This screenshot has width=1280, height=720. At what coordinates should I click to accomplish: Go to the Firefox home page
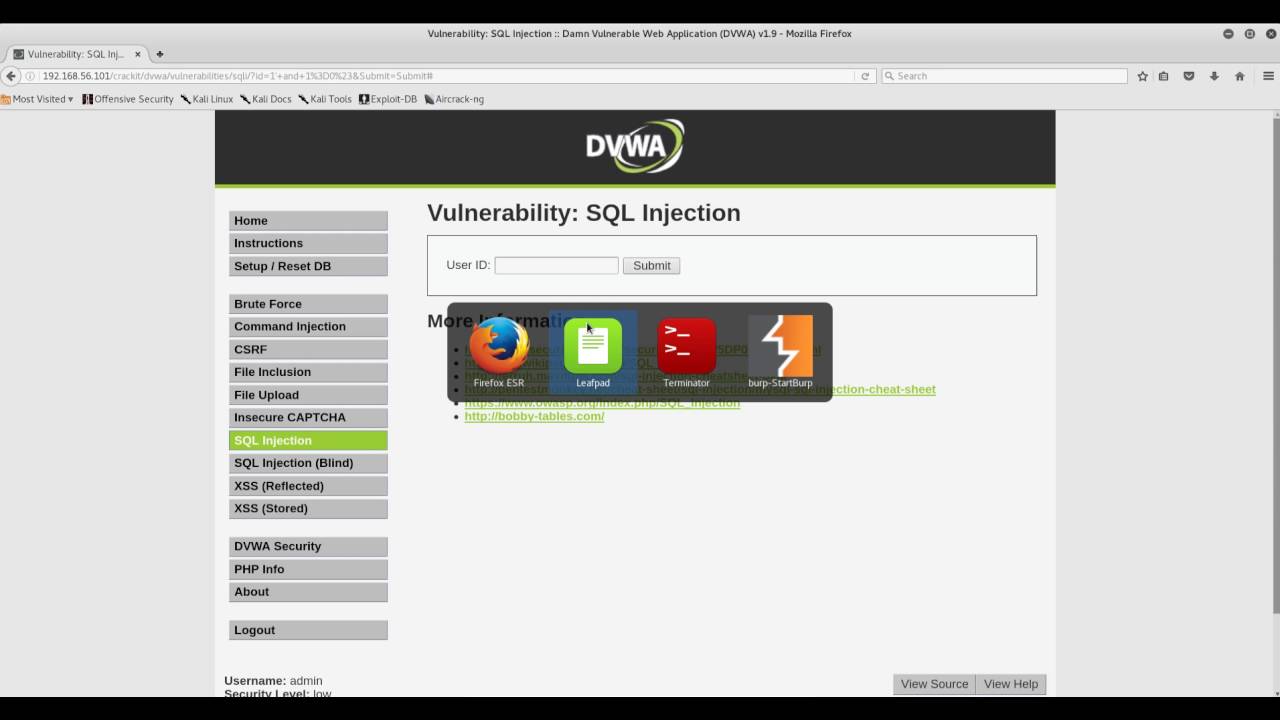(x=1240, y=76)
